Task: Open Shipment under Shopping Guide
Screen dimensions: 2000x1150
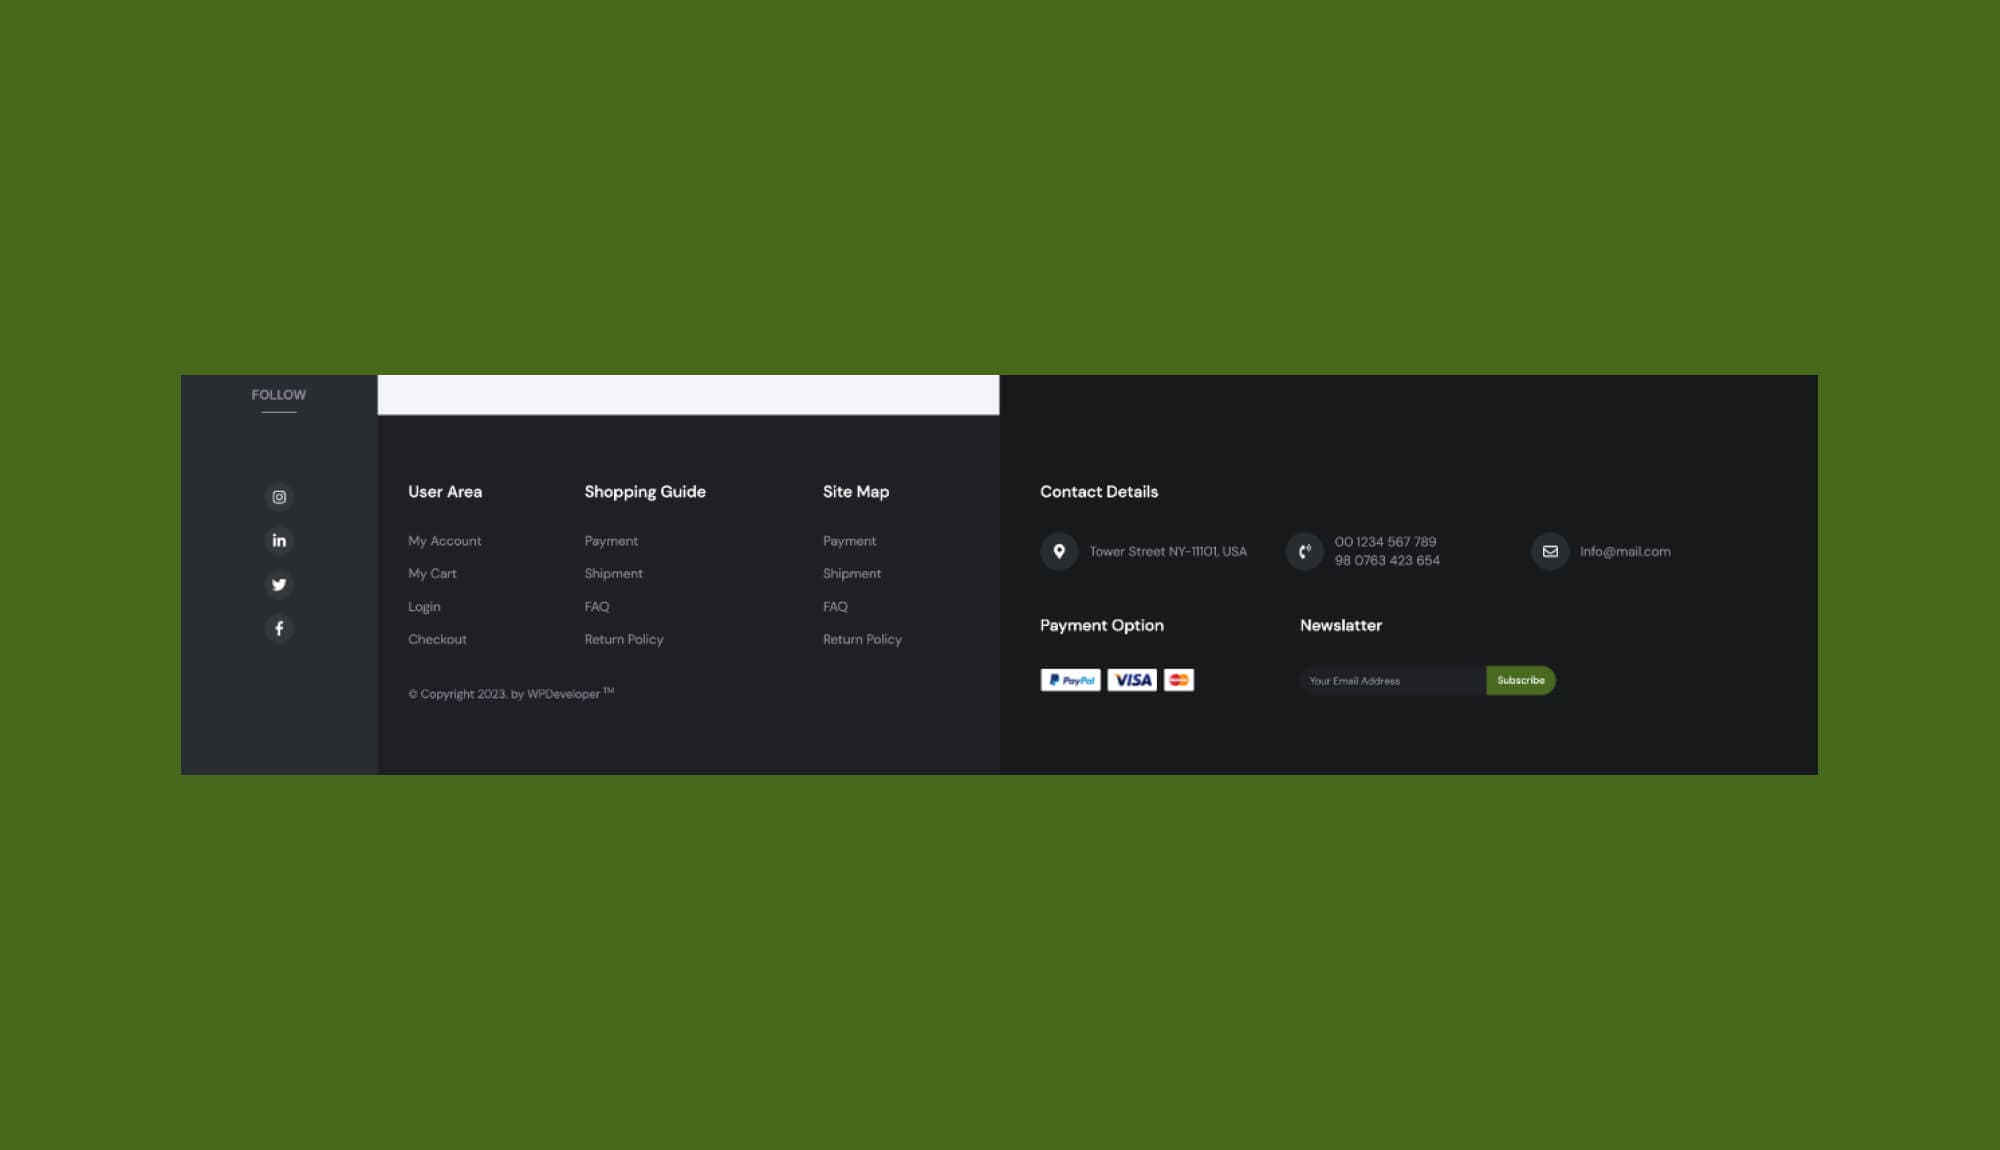Action: [x=613, y=573]
